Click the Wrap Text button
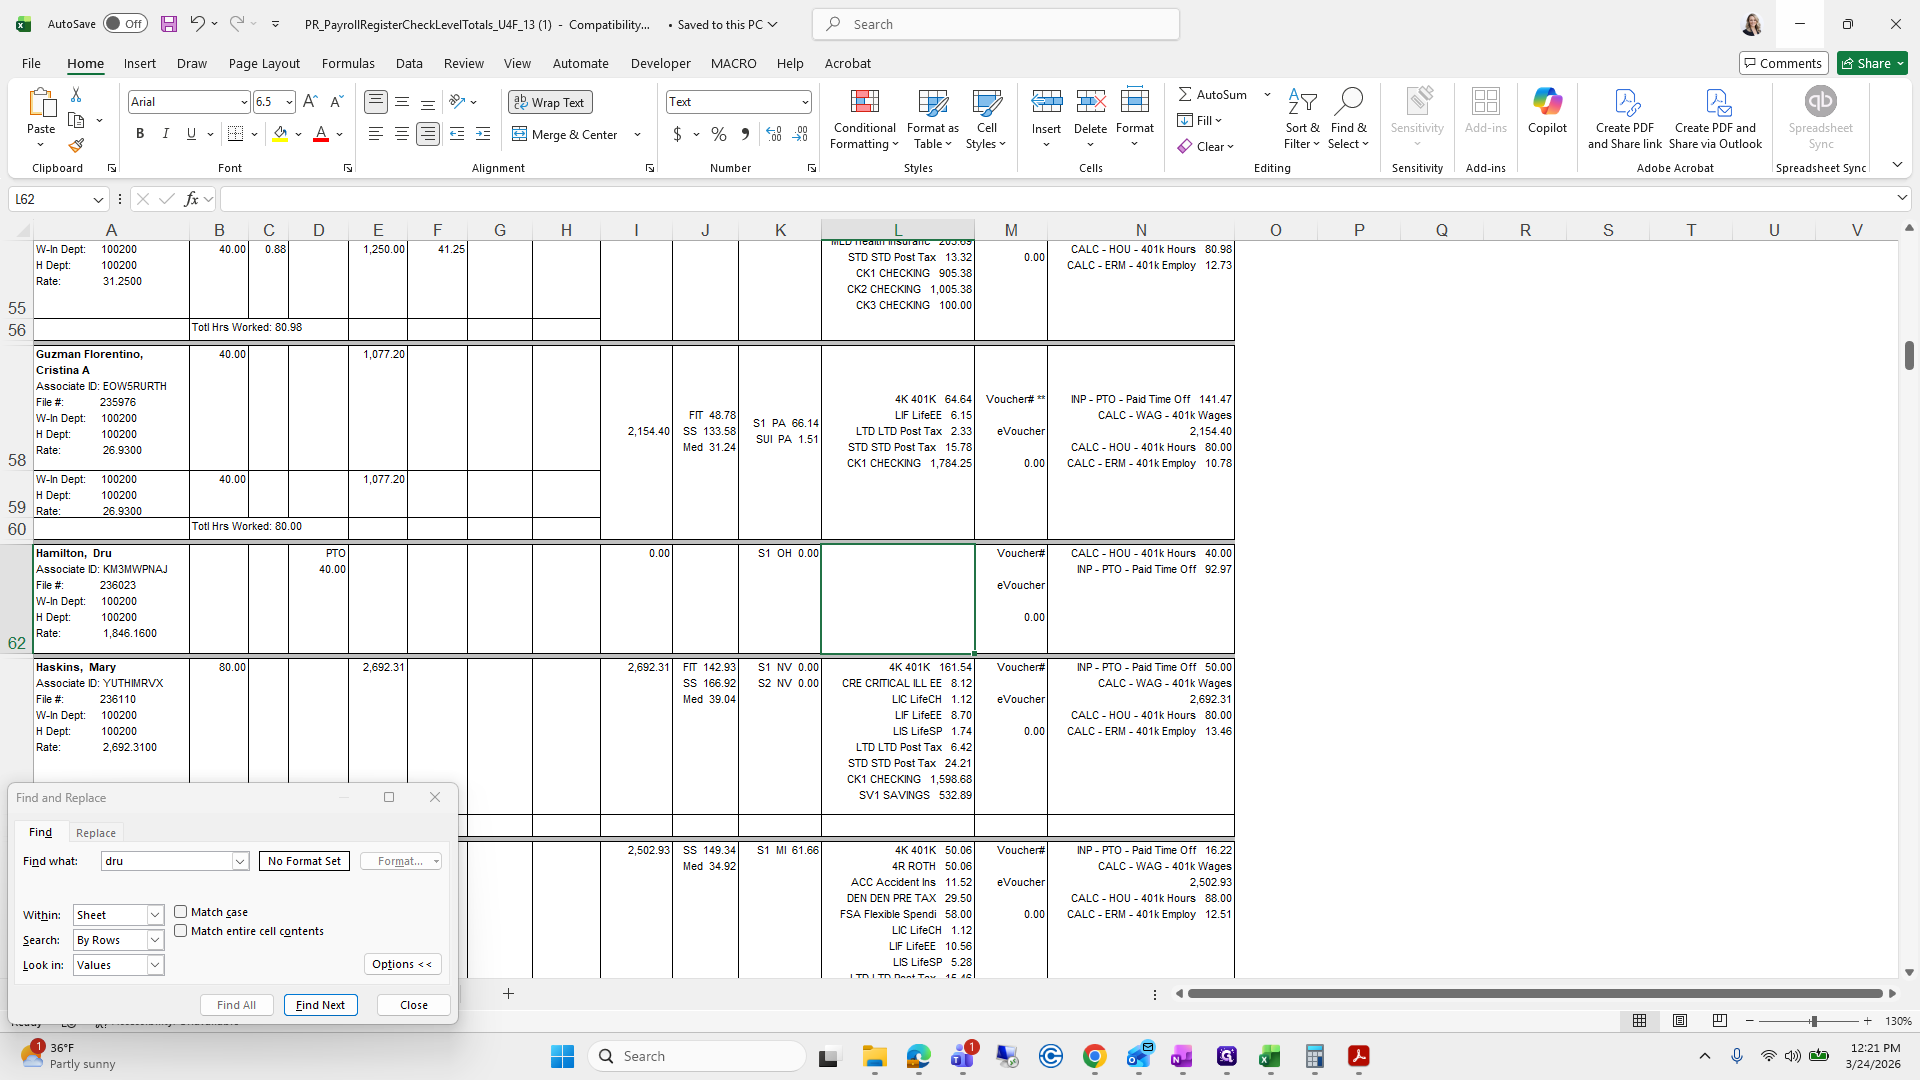Image resolution: width=1920 pixels, height=1080 pixels. coord(549,102)
